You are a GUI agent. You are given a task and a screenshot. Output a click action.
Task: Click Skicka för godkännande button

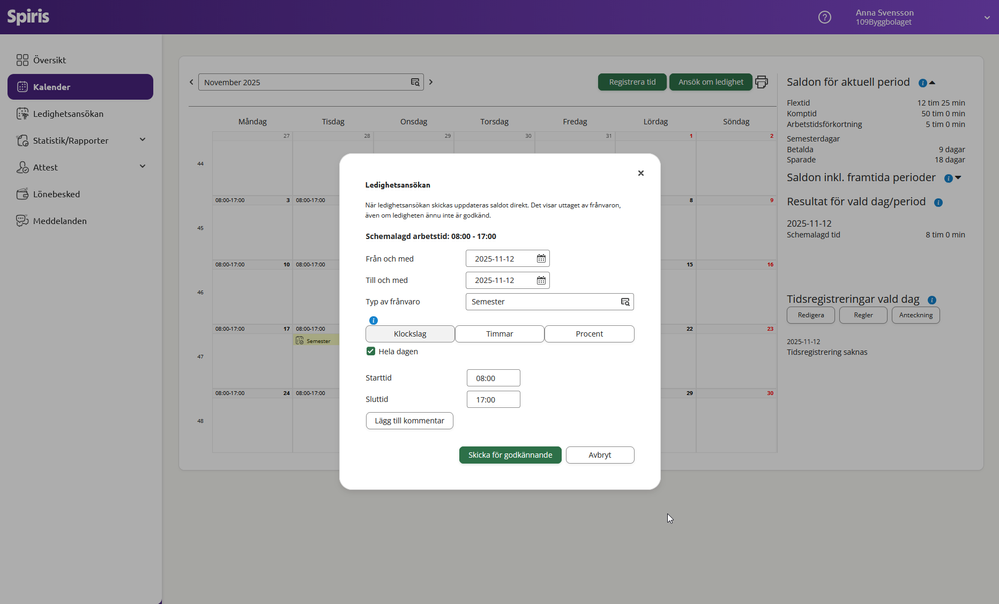click(x=510, y=455)
